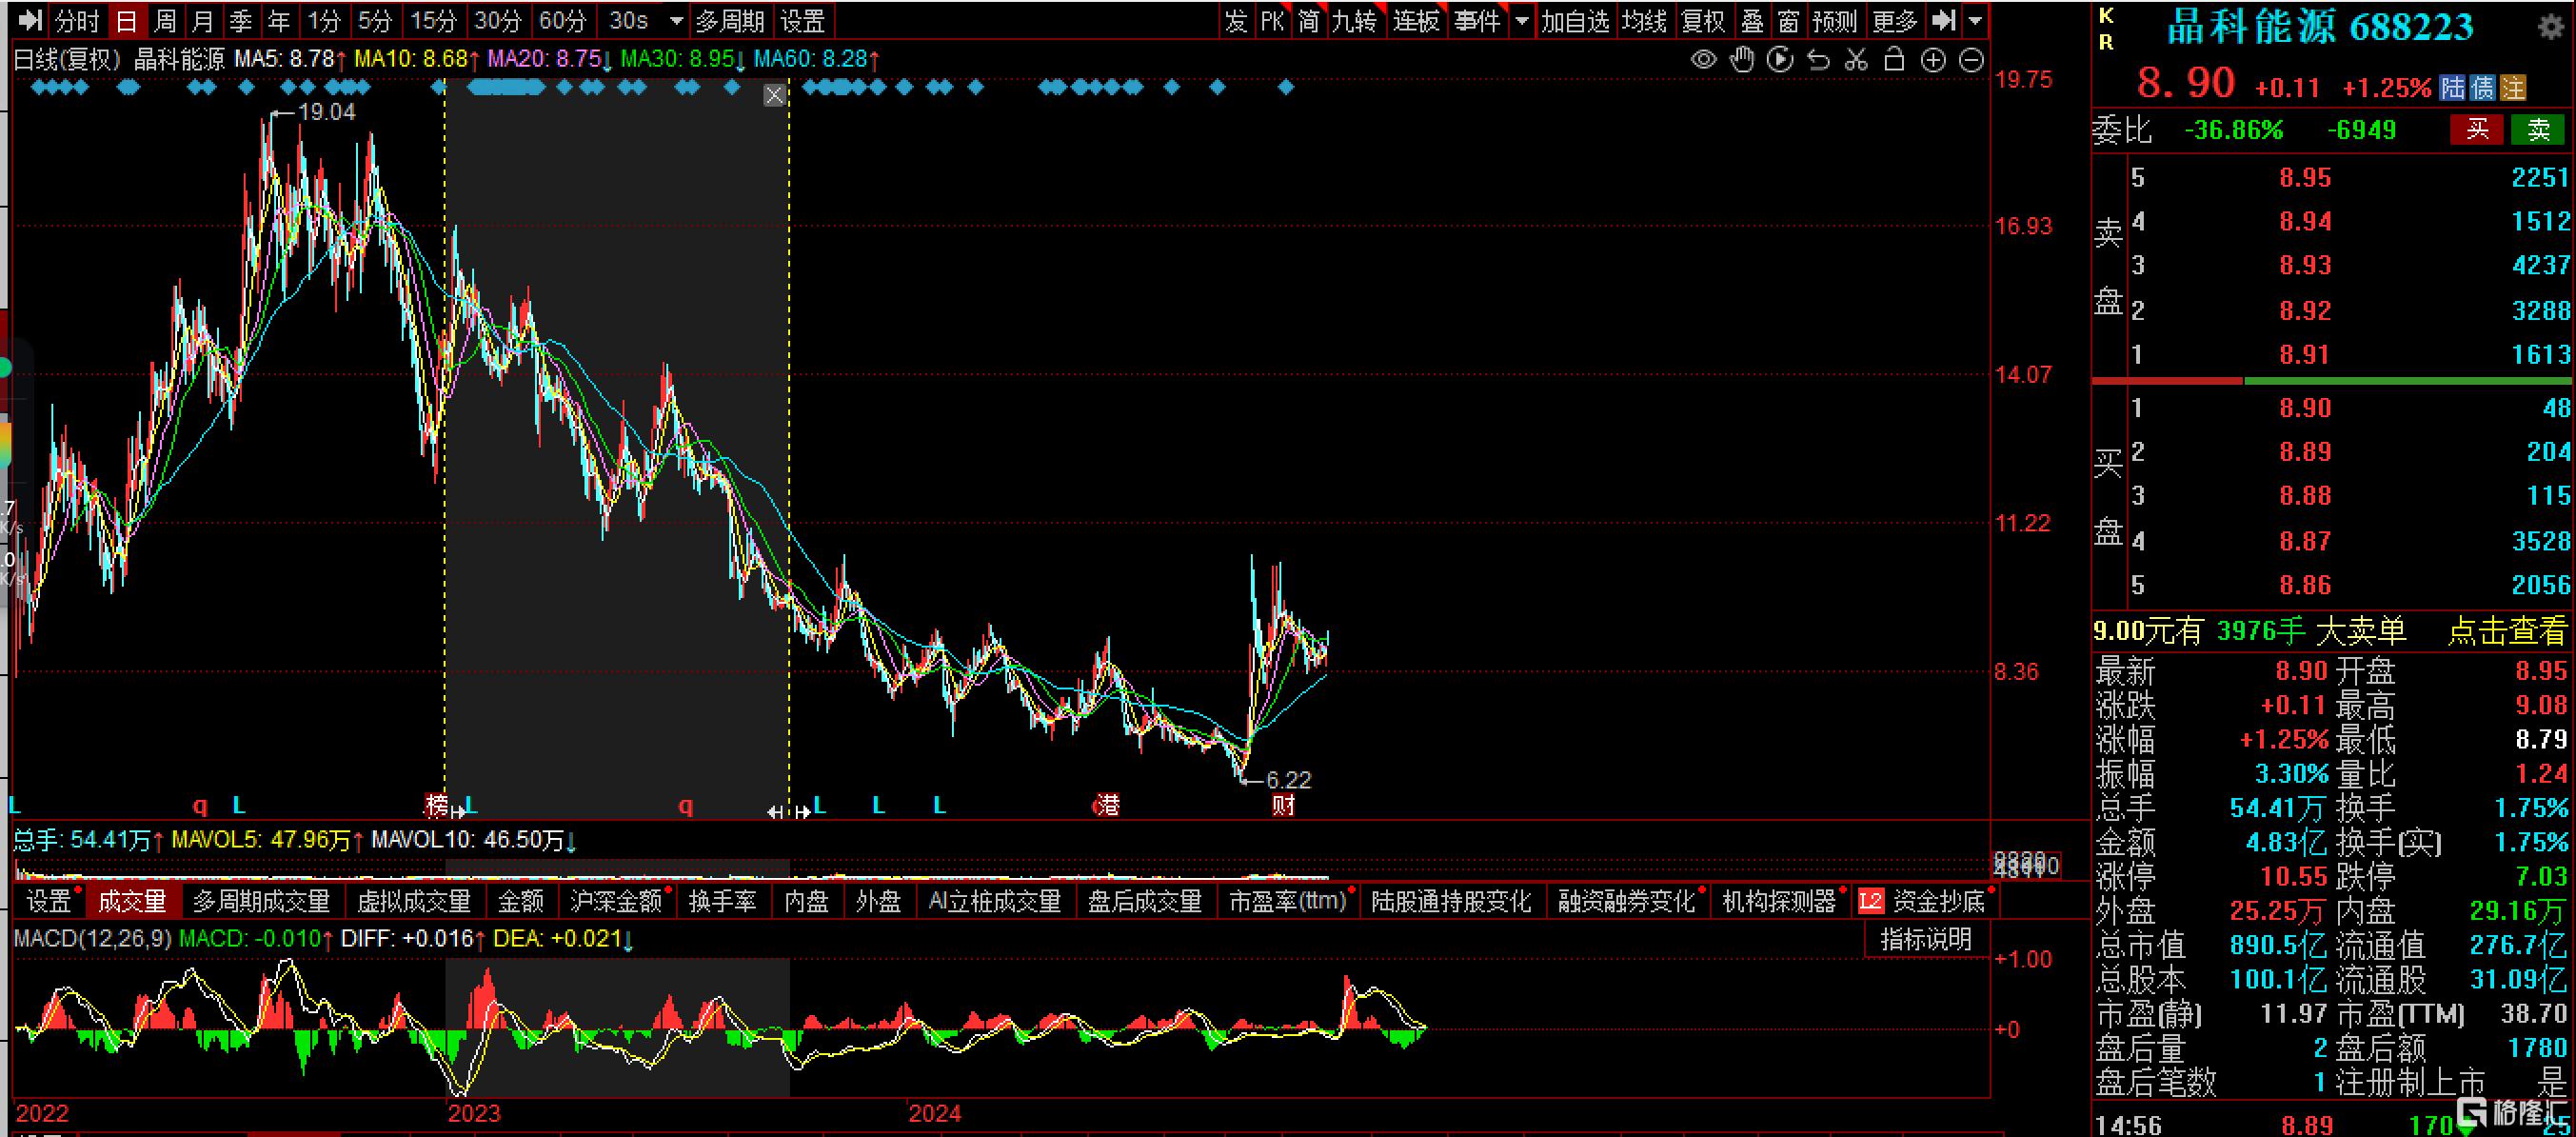
Task: Close the shaded selection range
Action: tap(774, 95)
